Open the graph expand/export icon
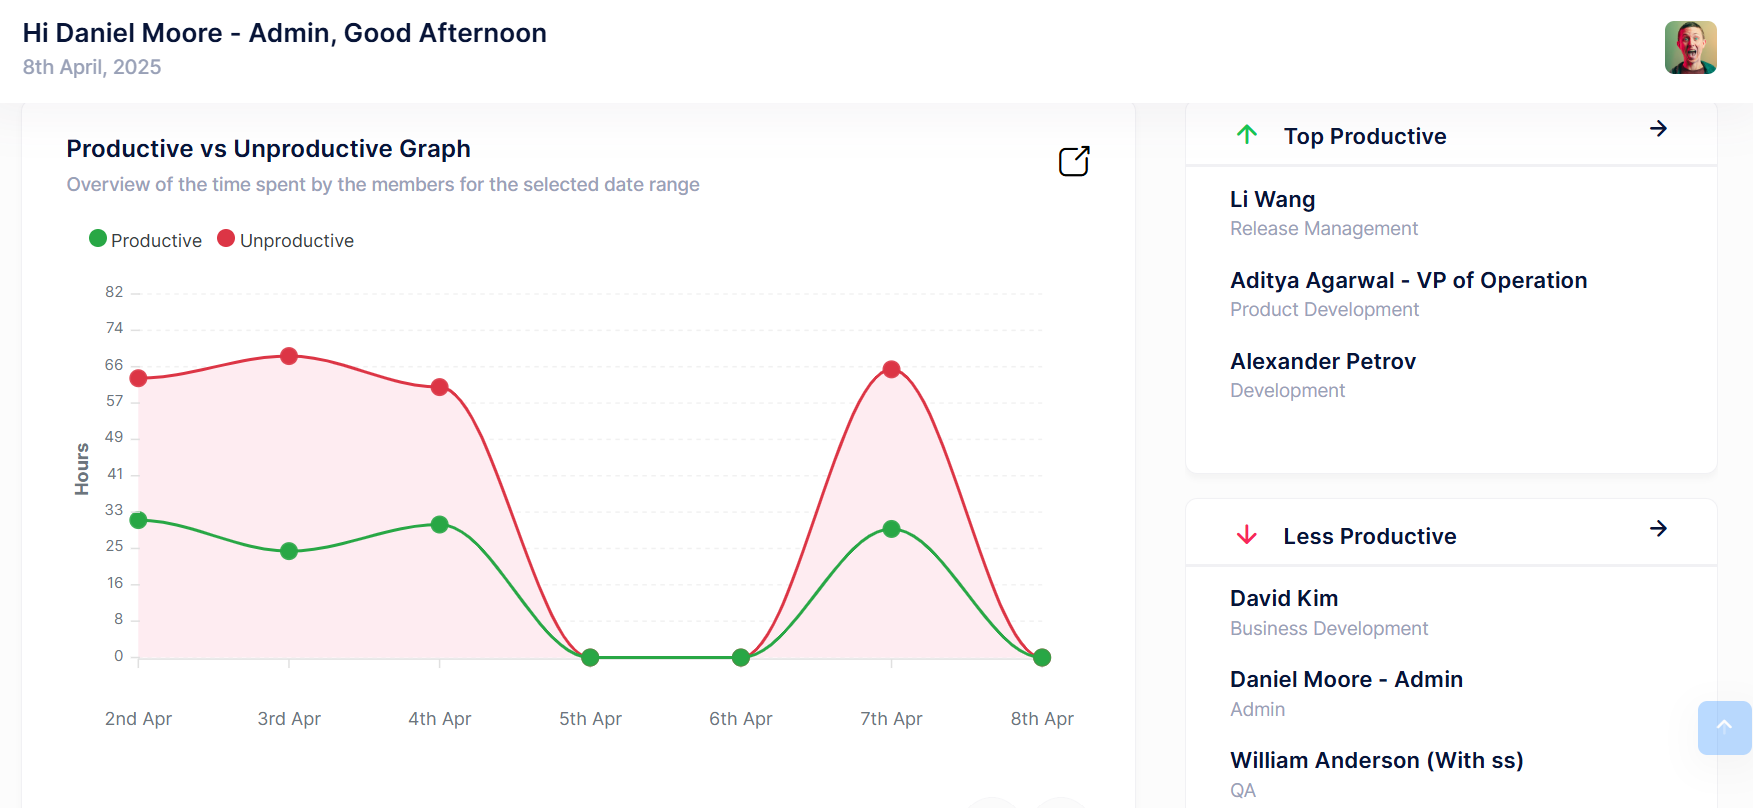Image resolution: width=1753 pixels, height=808 pixels. 1074,161
